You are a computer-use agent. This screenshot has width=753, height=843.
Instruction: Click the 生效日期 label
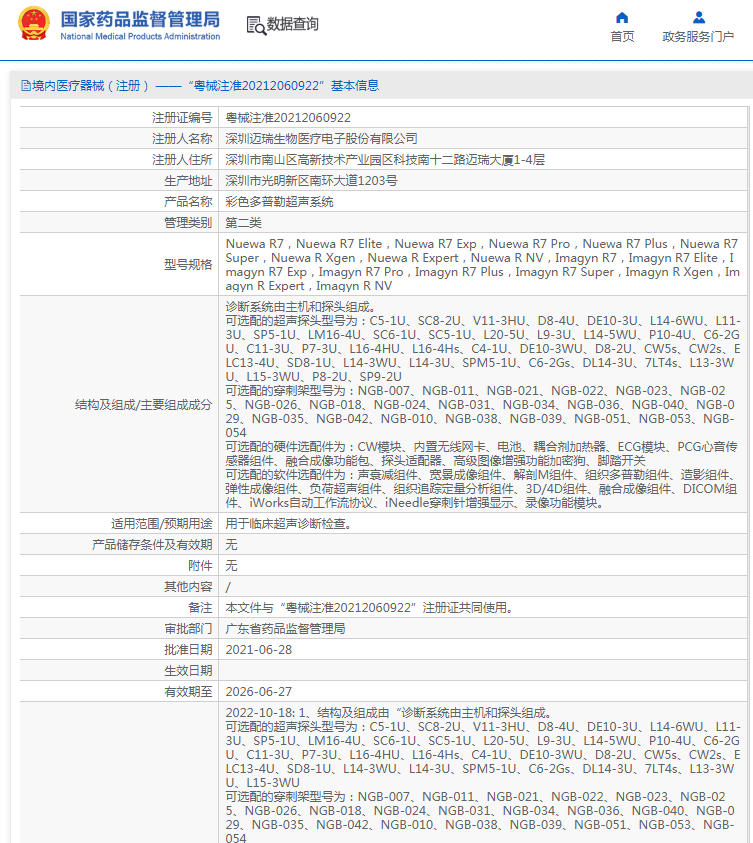188,670
